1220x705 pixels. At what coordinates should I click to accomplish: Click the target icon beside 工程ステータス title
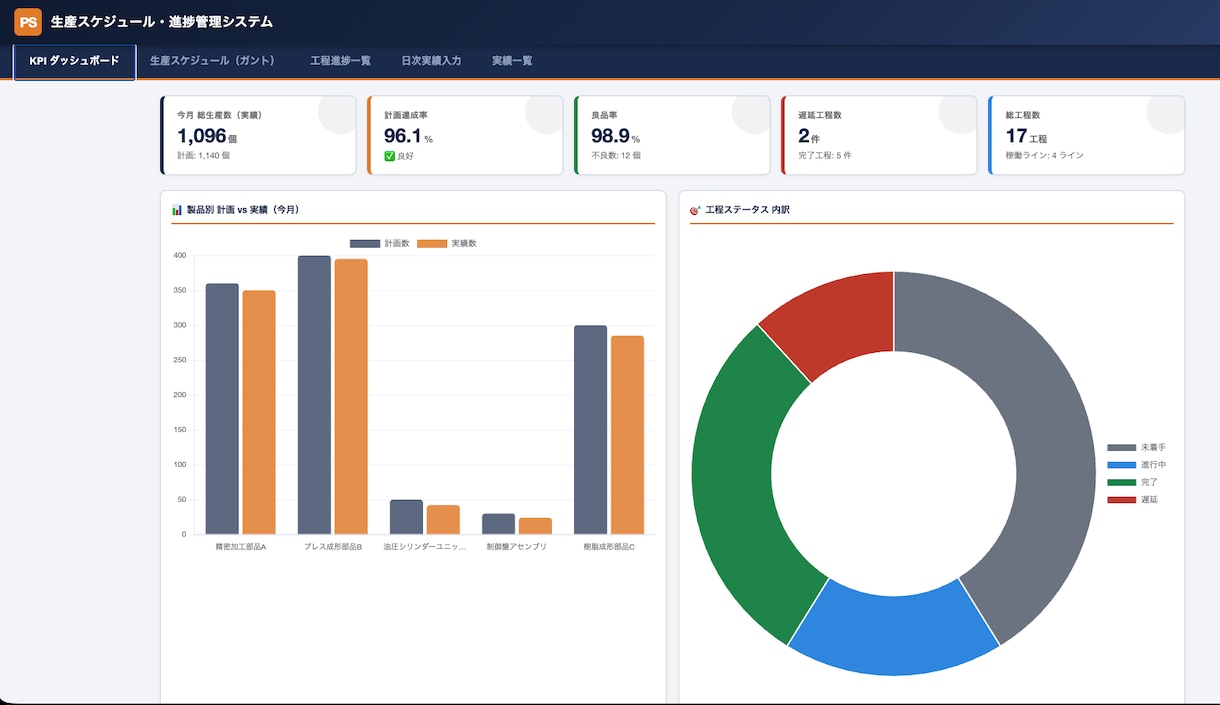(695, 210)
